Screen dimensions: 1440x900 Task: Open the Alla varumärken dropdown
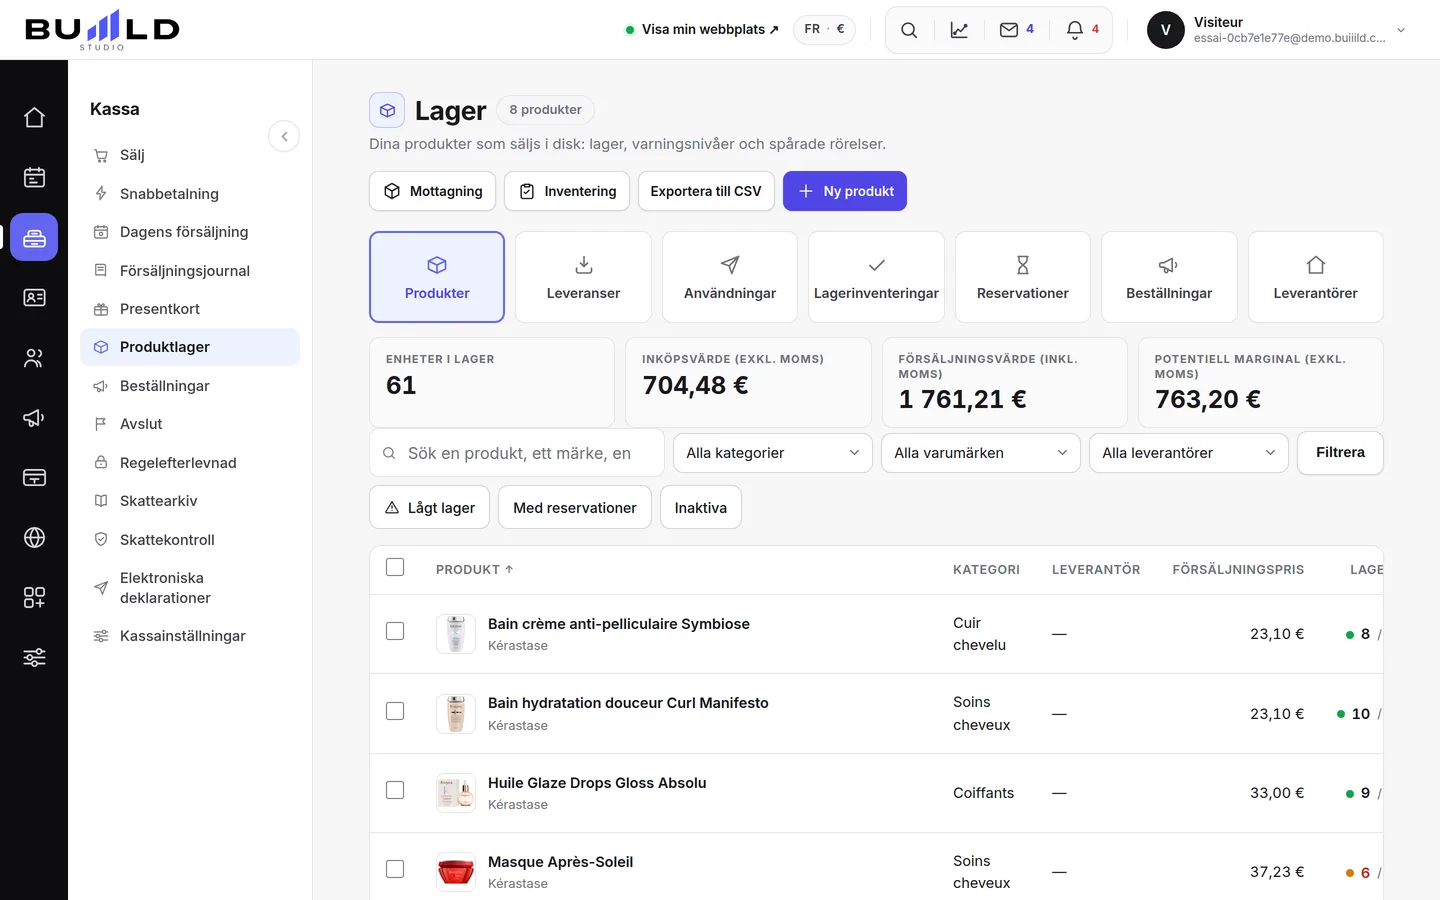981,453
